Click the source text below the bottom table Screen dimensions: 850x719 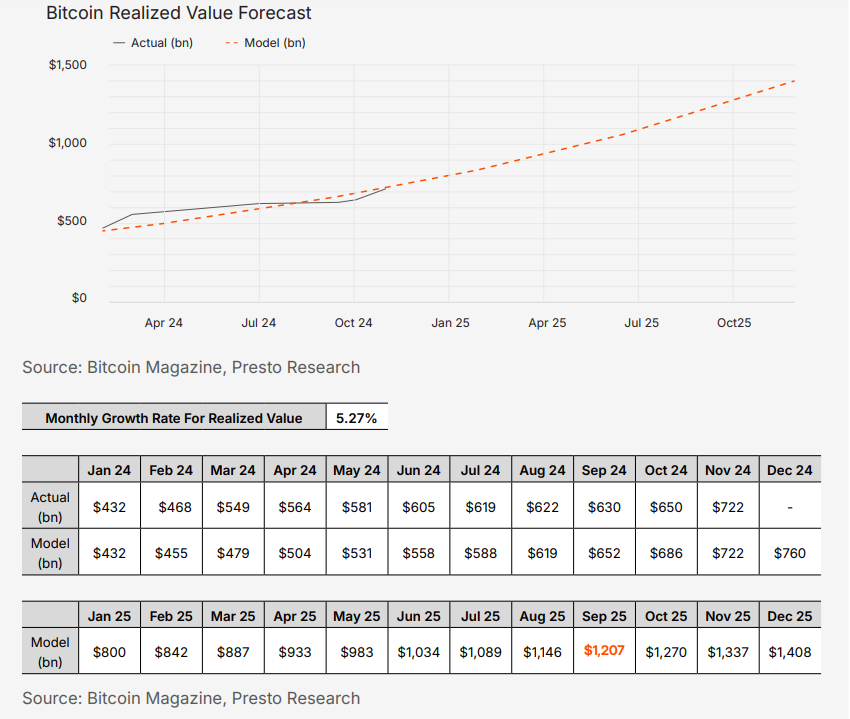point(191,698)
